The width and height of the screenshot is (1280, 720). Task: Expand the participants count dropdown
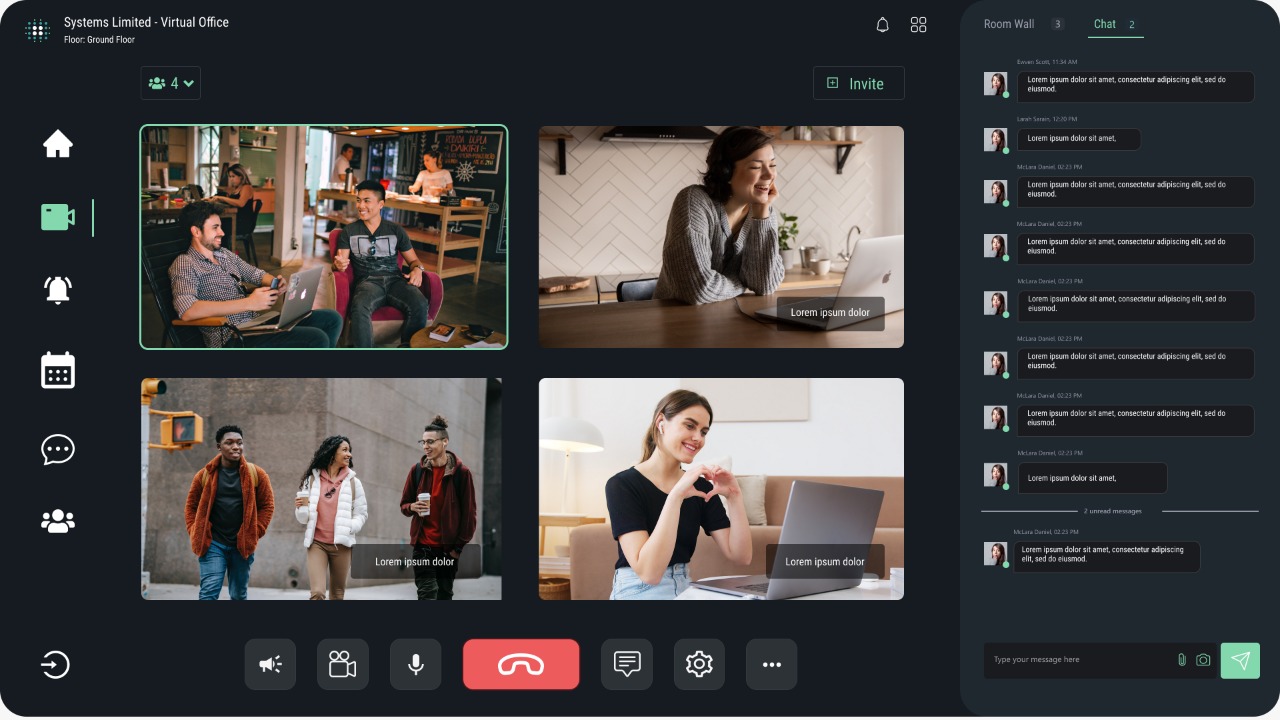(x=171, y=83)
